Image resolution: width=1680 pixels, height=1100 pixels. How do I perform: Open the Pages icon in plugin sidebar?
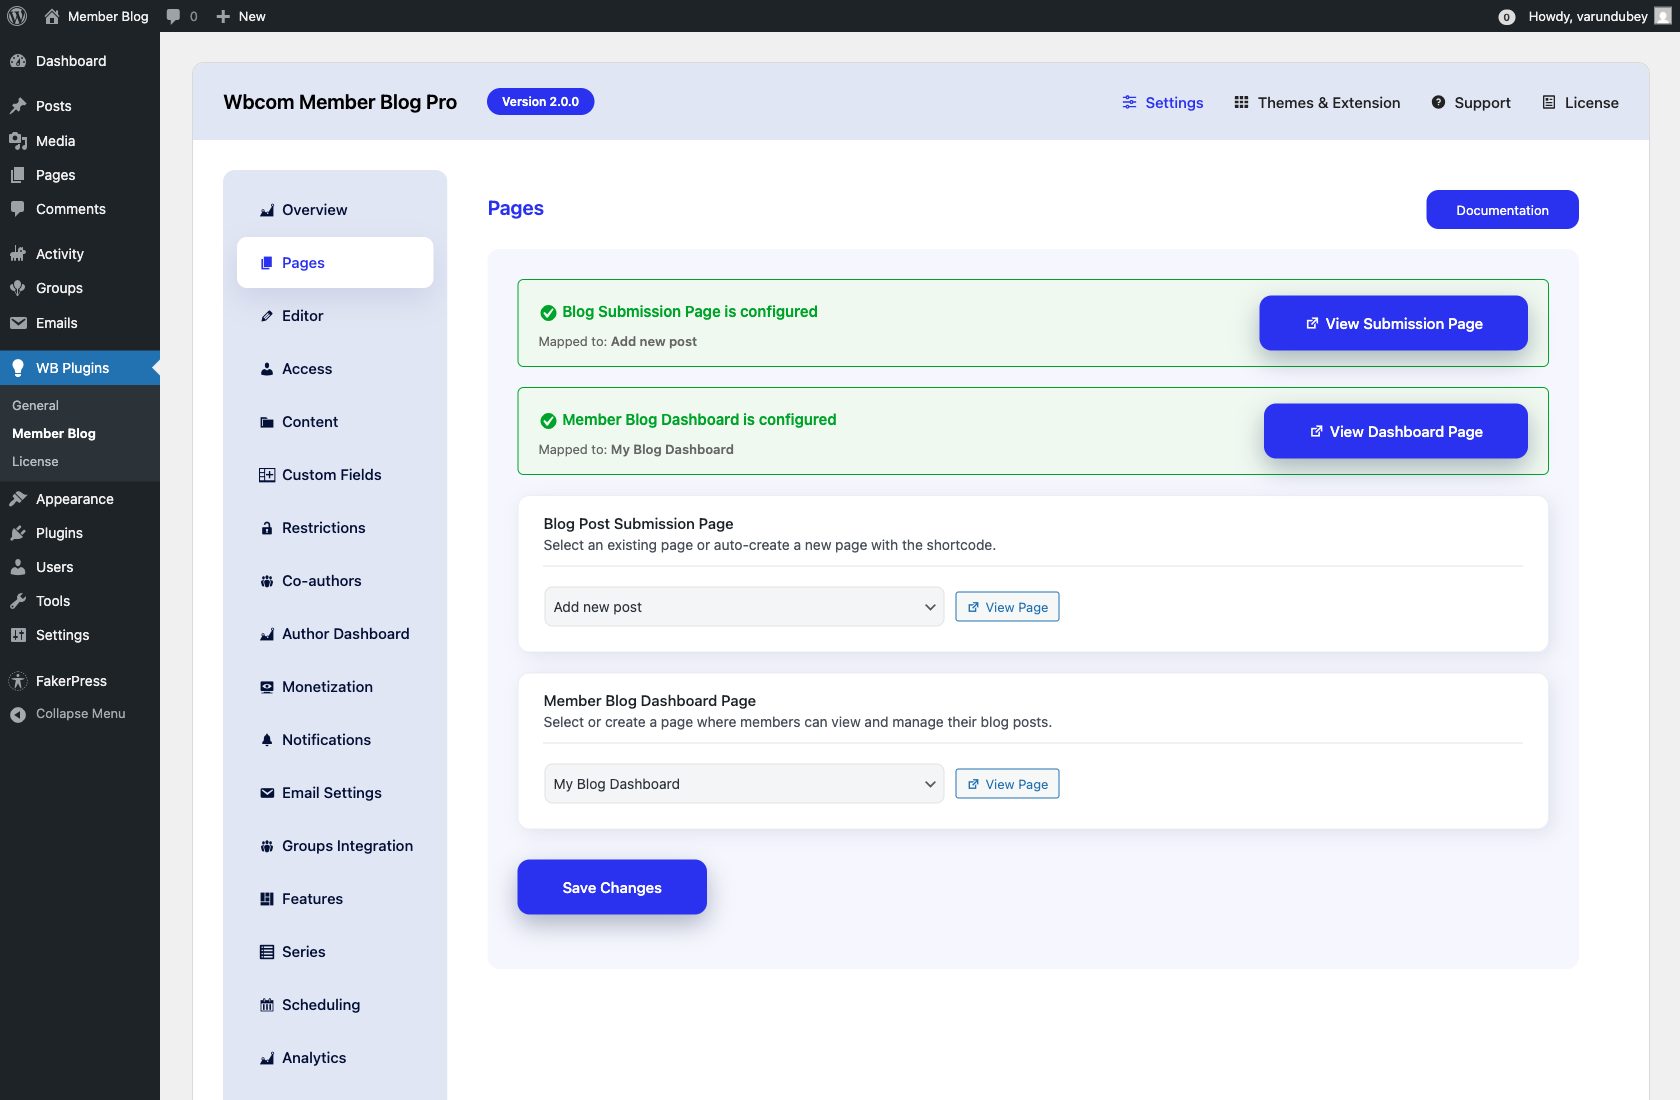[x=266, y=263]
